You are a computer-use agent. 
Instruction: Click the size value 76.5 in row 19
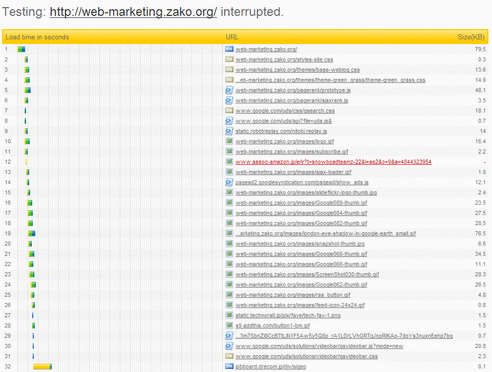tap(480, 233)
